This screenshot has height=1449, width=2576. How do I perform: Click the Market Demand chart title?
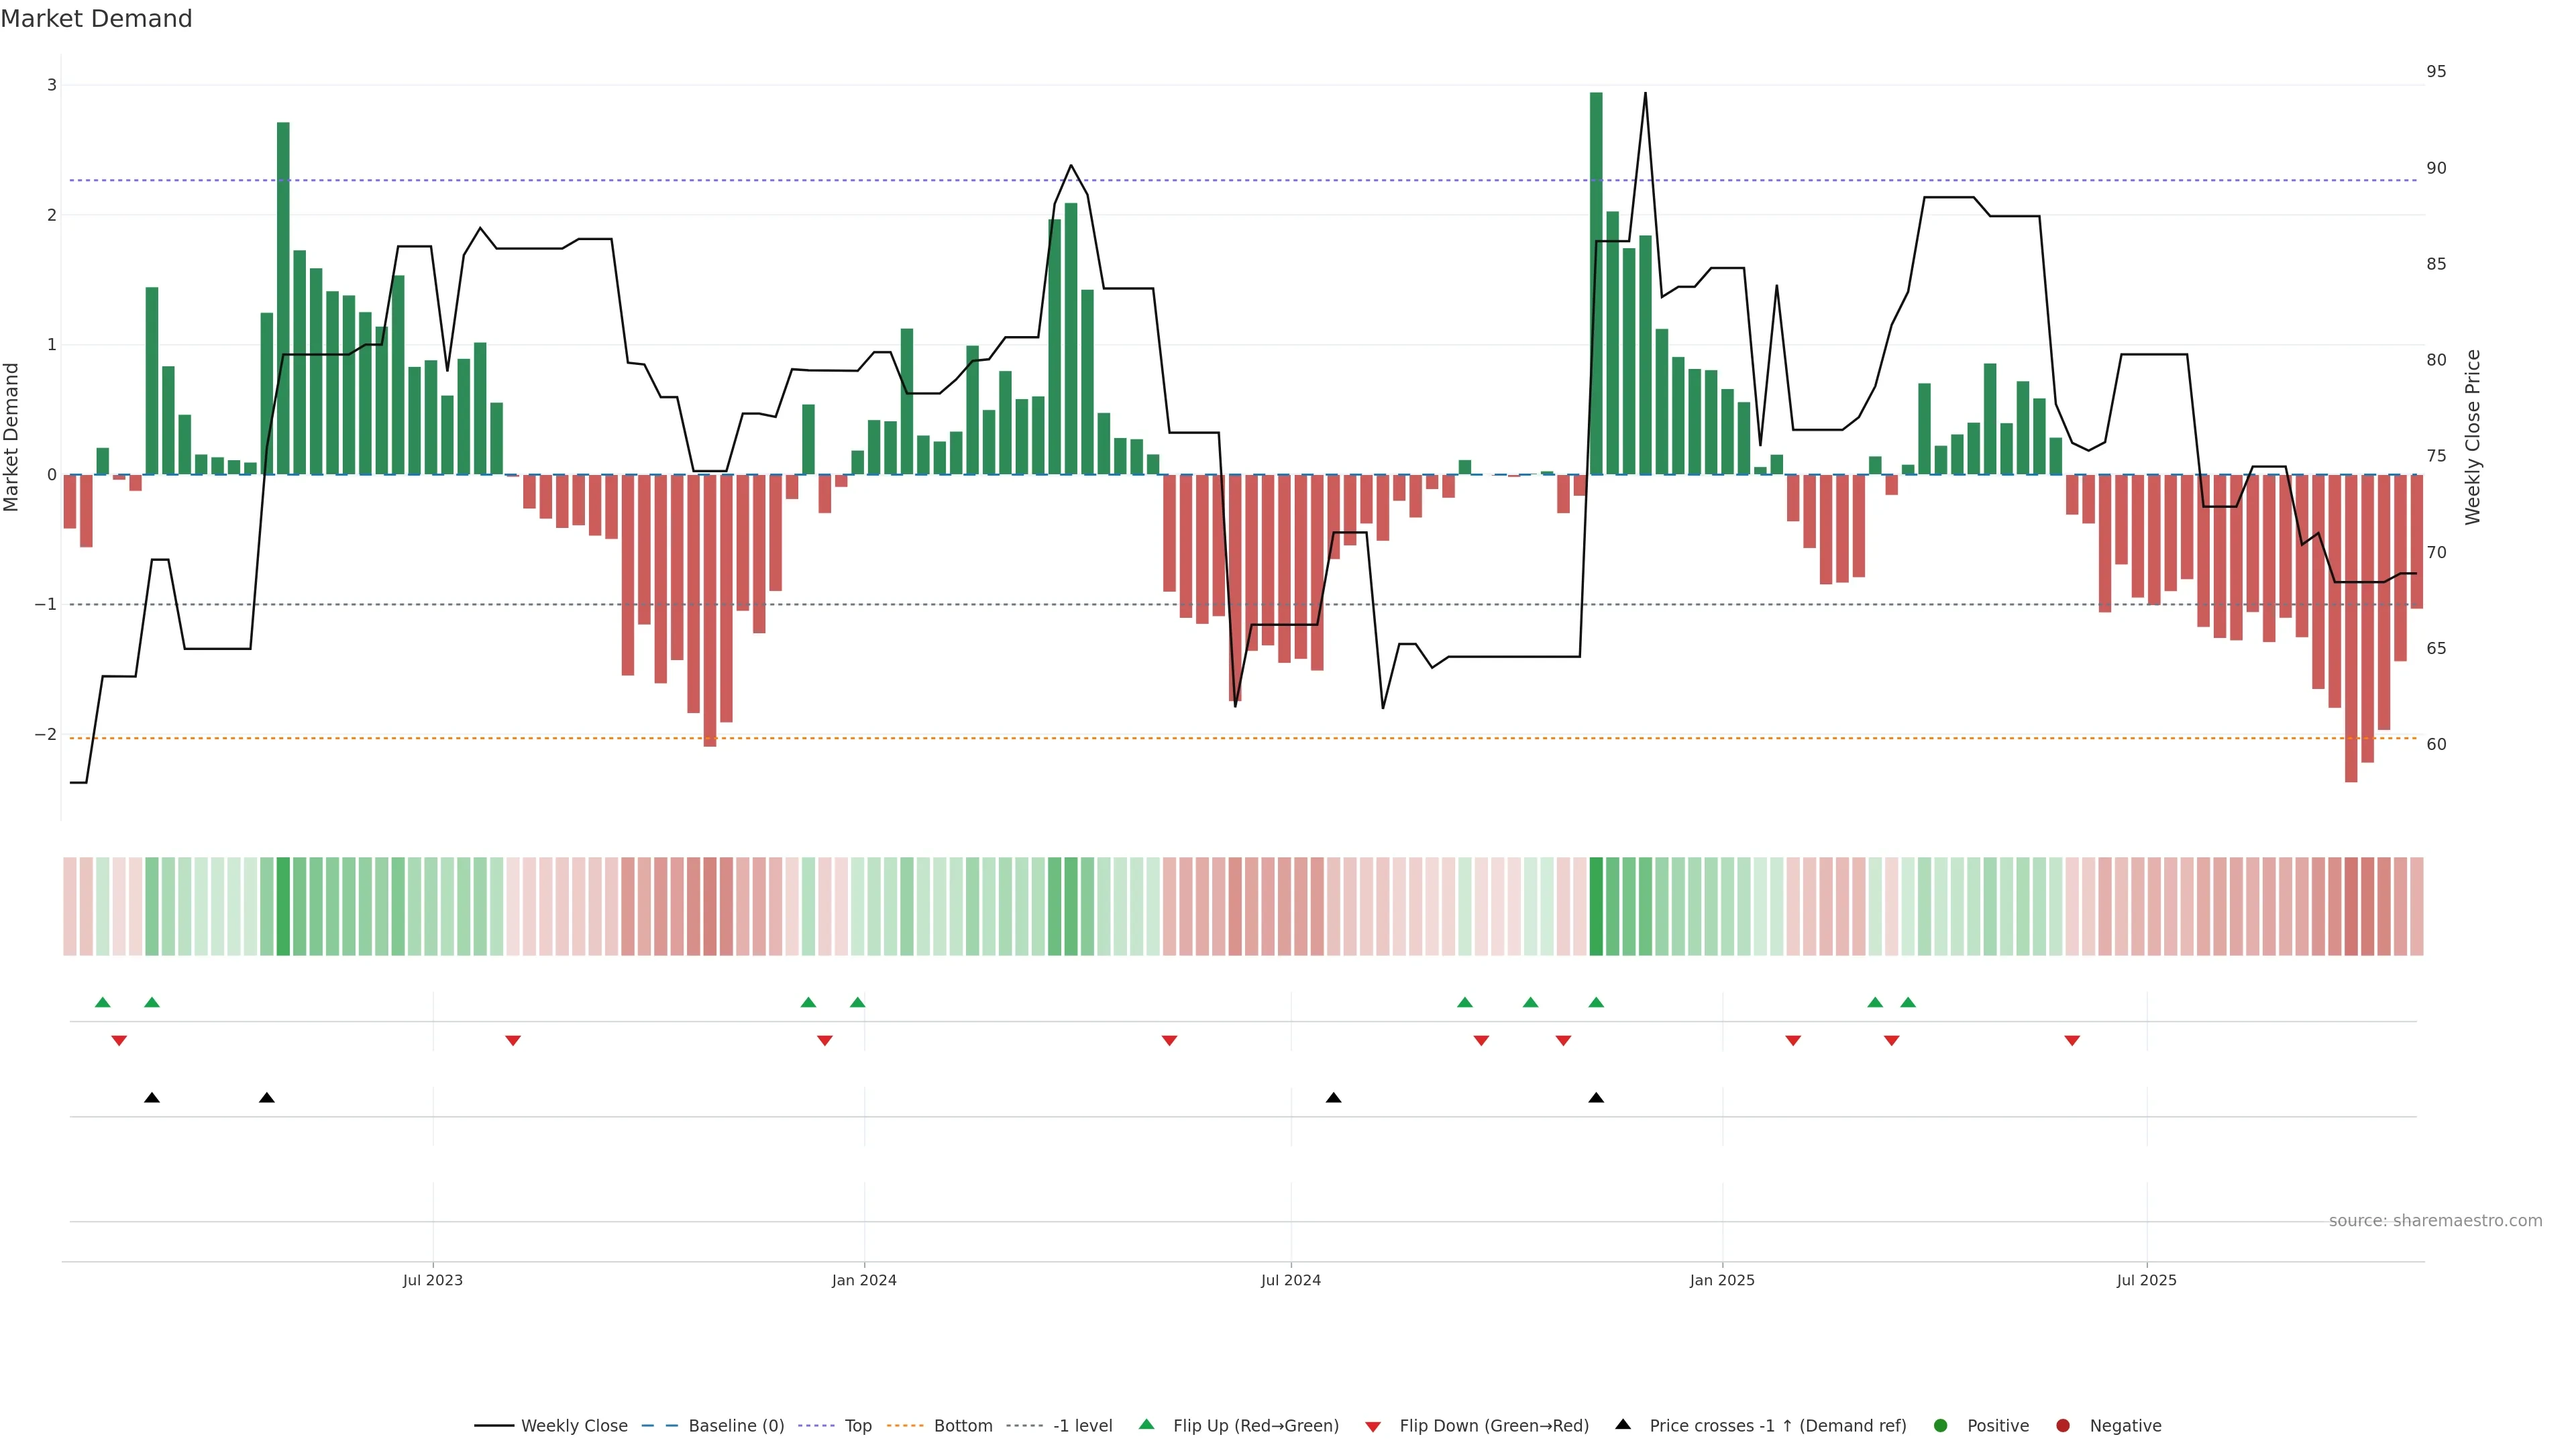click(96, 19)
